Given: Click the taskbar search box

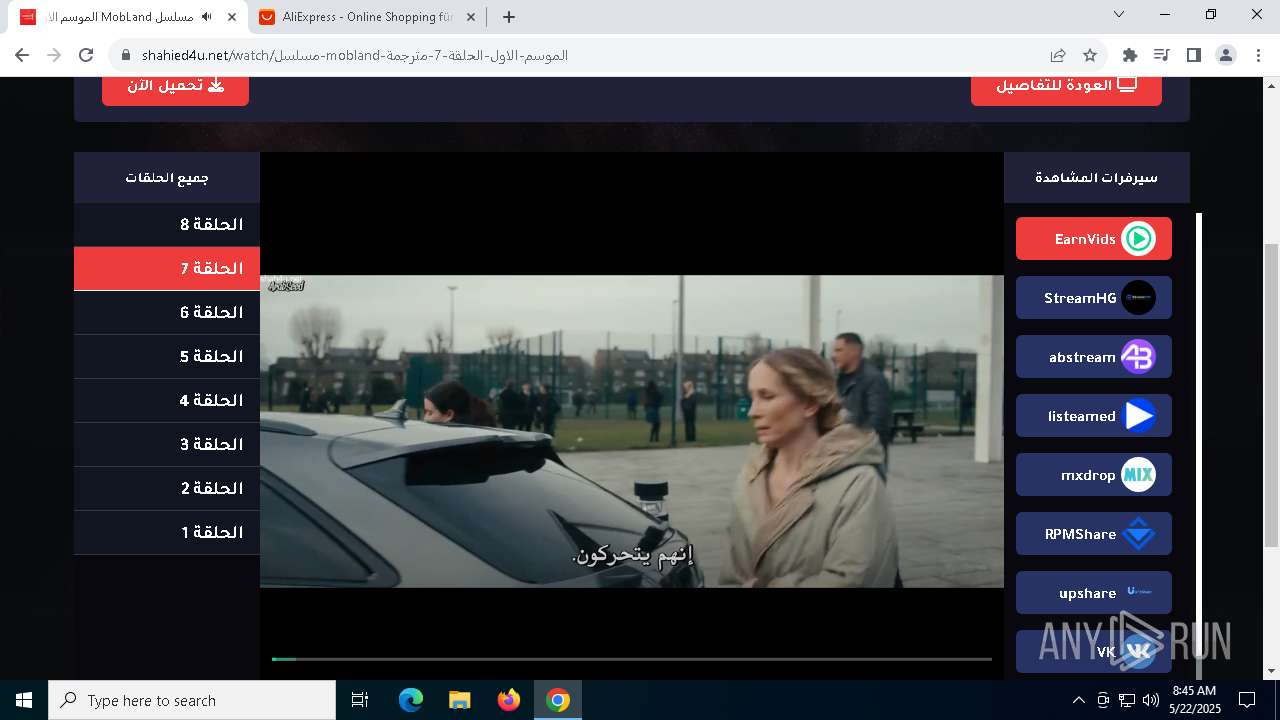Looking at the screenshot, I should [x=192, y=700].
